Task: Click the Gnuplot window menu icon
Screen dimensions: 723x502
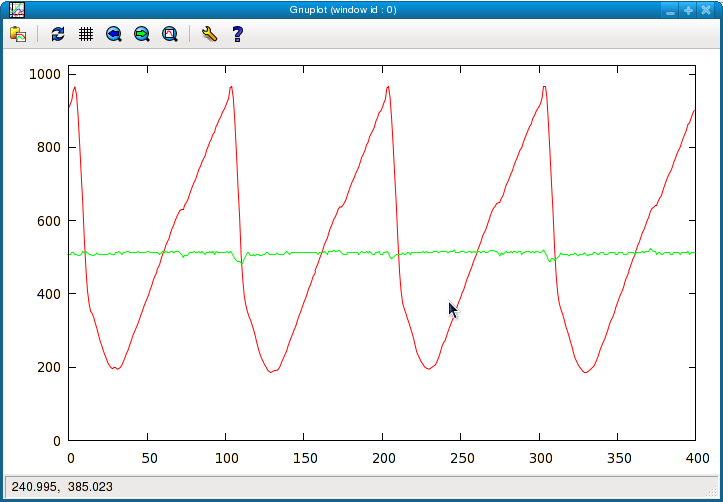Action: pos(17,10)
